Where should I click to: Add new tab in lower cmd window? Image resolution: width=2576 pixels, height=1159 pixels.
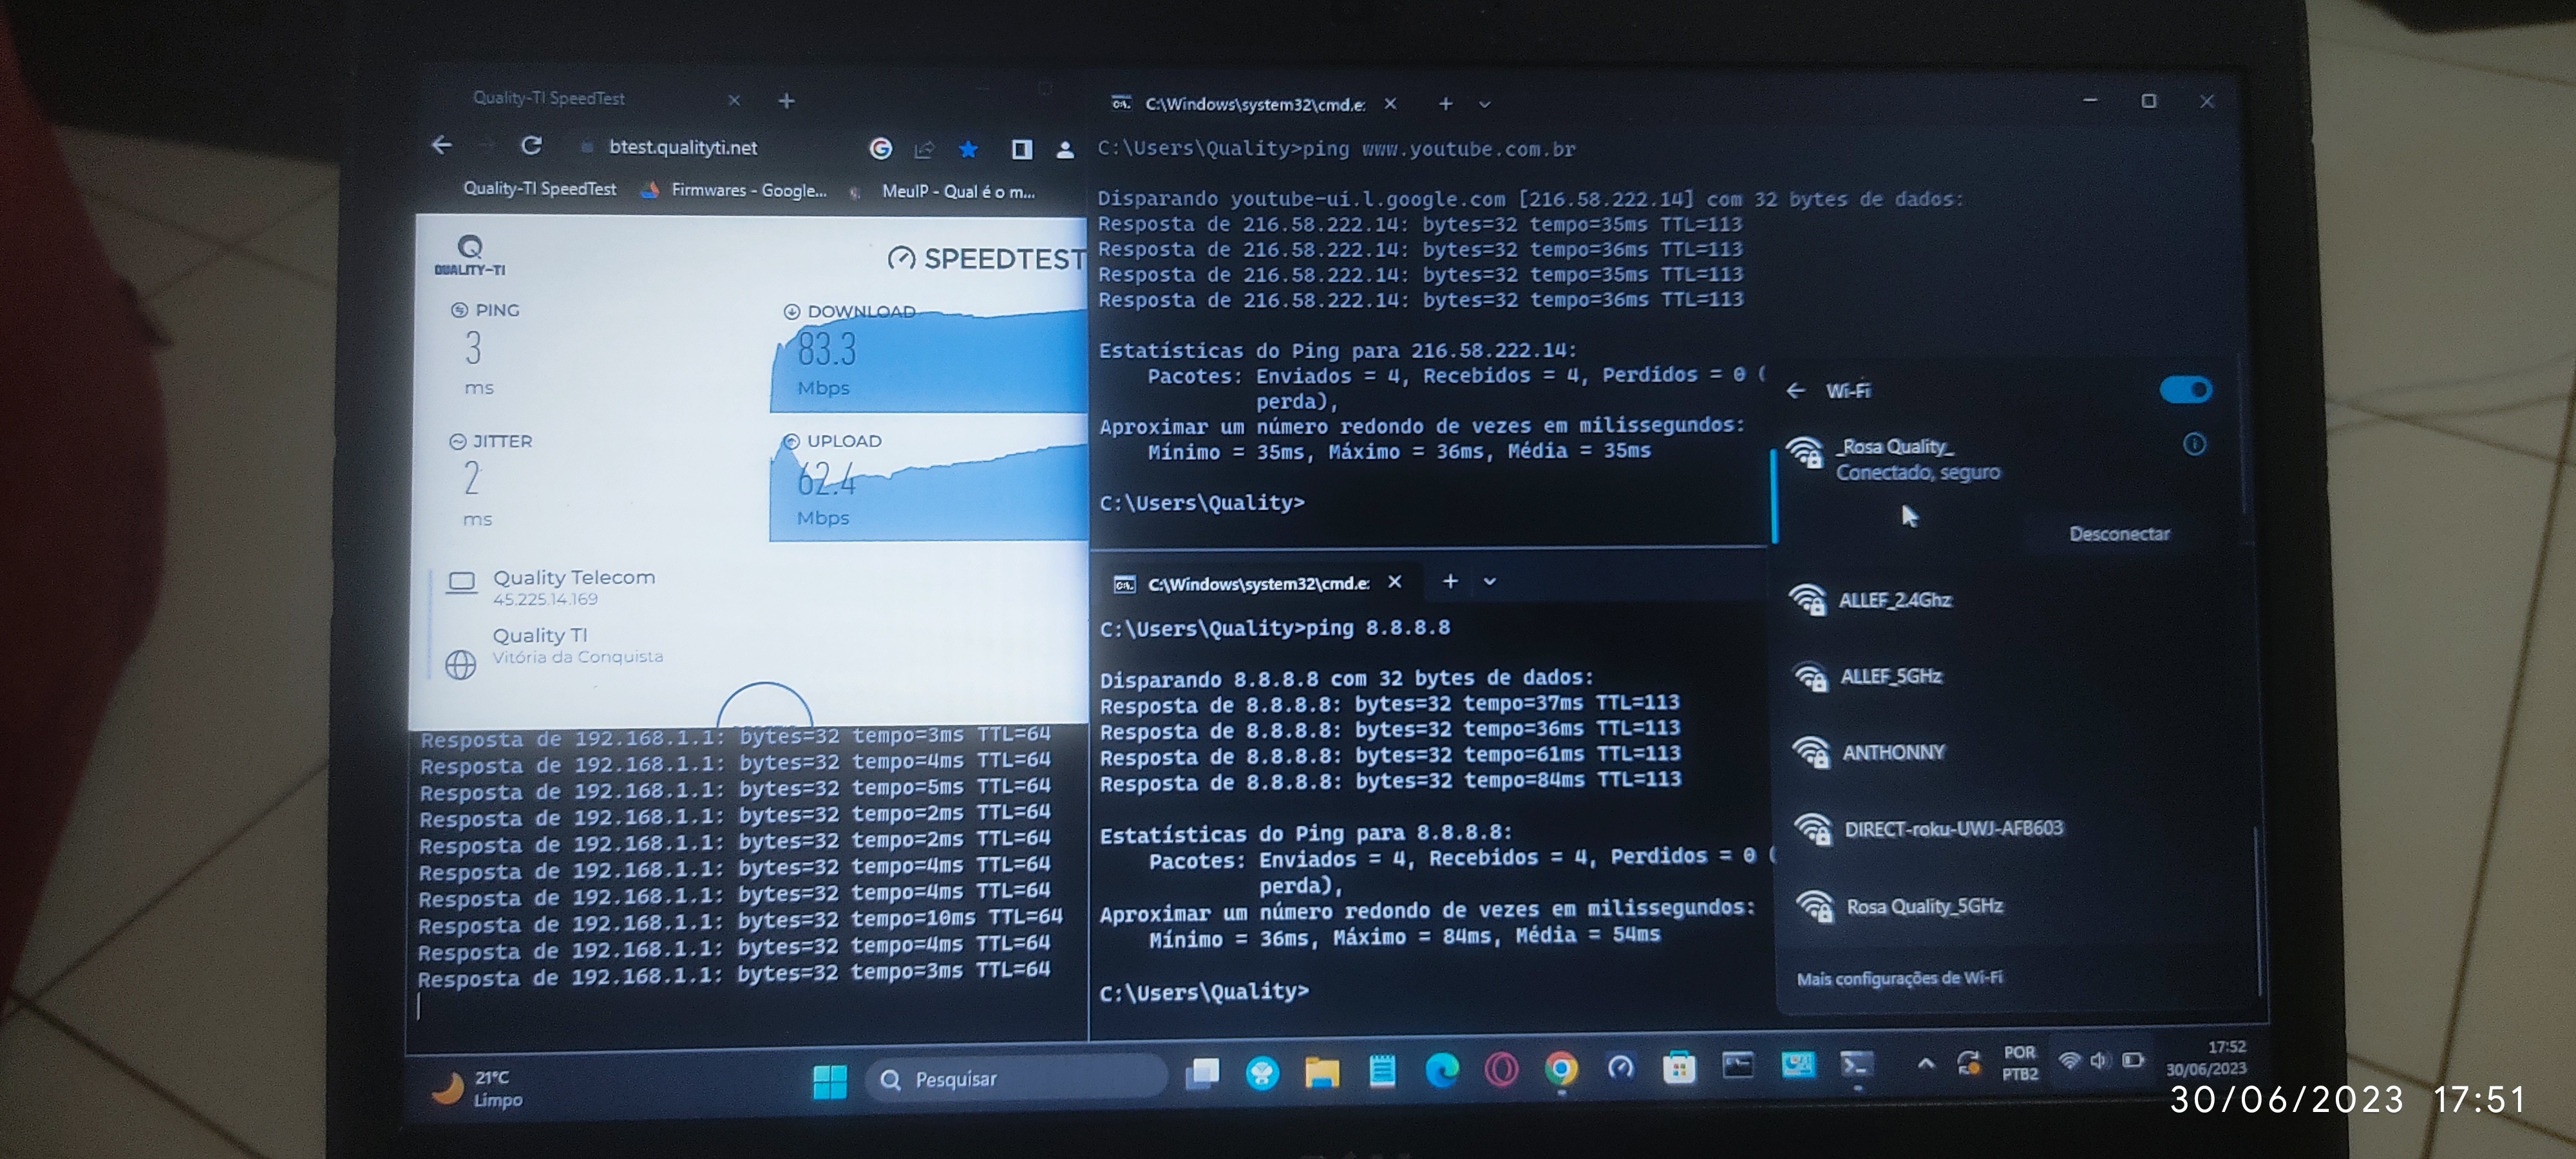pos(1449,581)
